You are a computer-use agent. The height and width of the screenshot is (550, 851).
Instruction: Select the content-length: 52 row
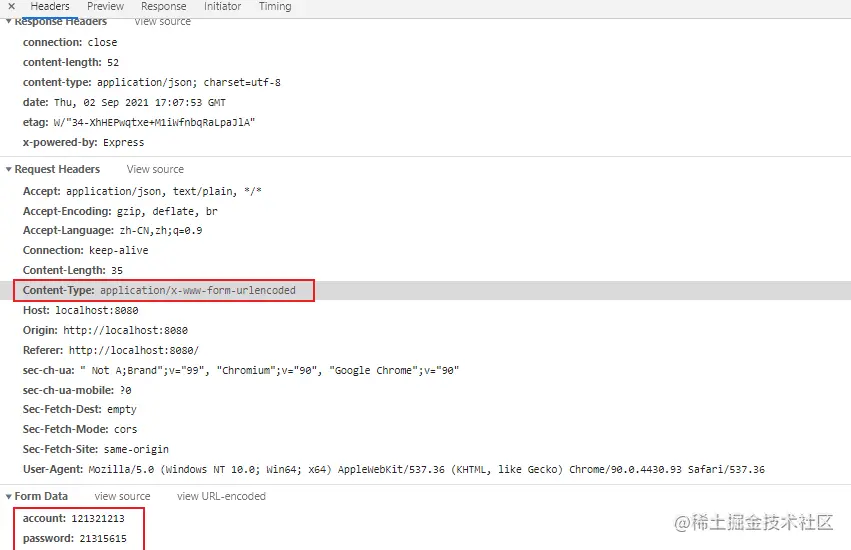[71, 62]
